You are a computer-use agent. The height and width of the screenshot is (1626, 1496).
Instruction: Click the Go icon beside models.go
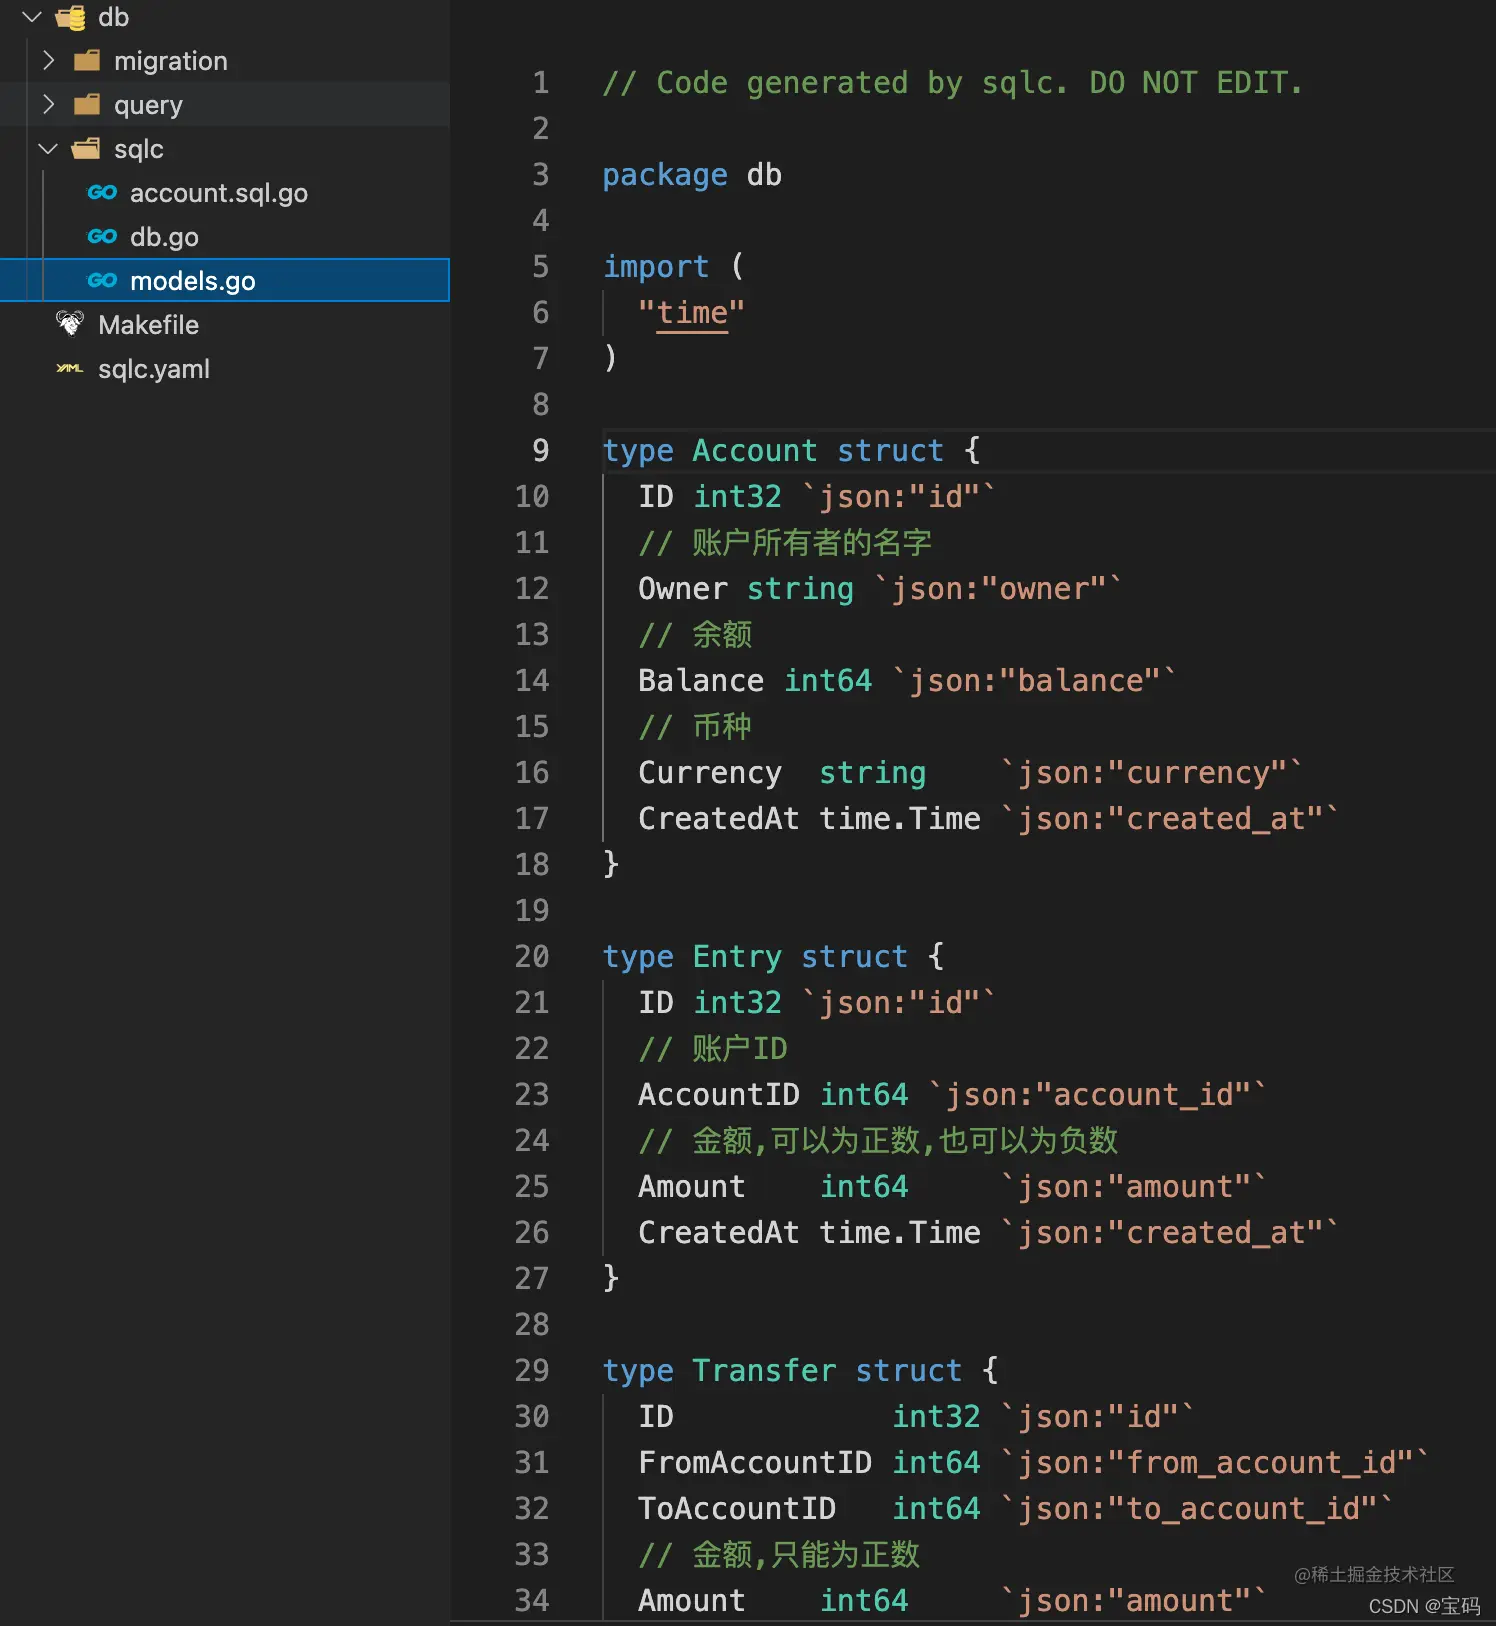(x=102, y=281)
